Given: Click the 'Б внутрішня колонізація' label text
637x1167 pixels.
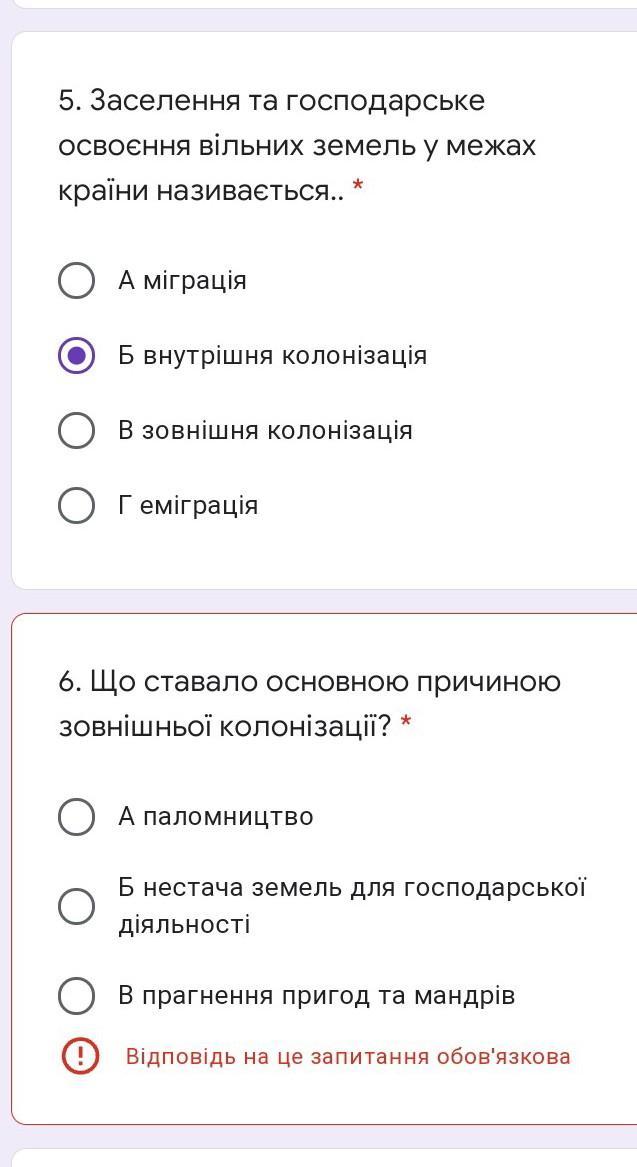Looking at the screenshot, I should pos(272,356).
